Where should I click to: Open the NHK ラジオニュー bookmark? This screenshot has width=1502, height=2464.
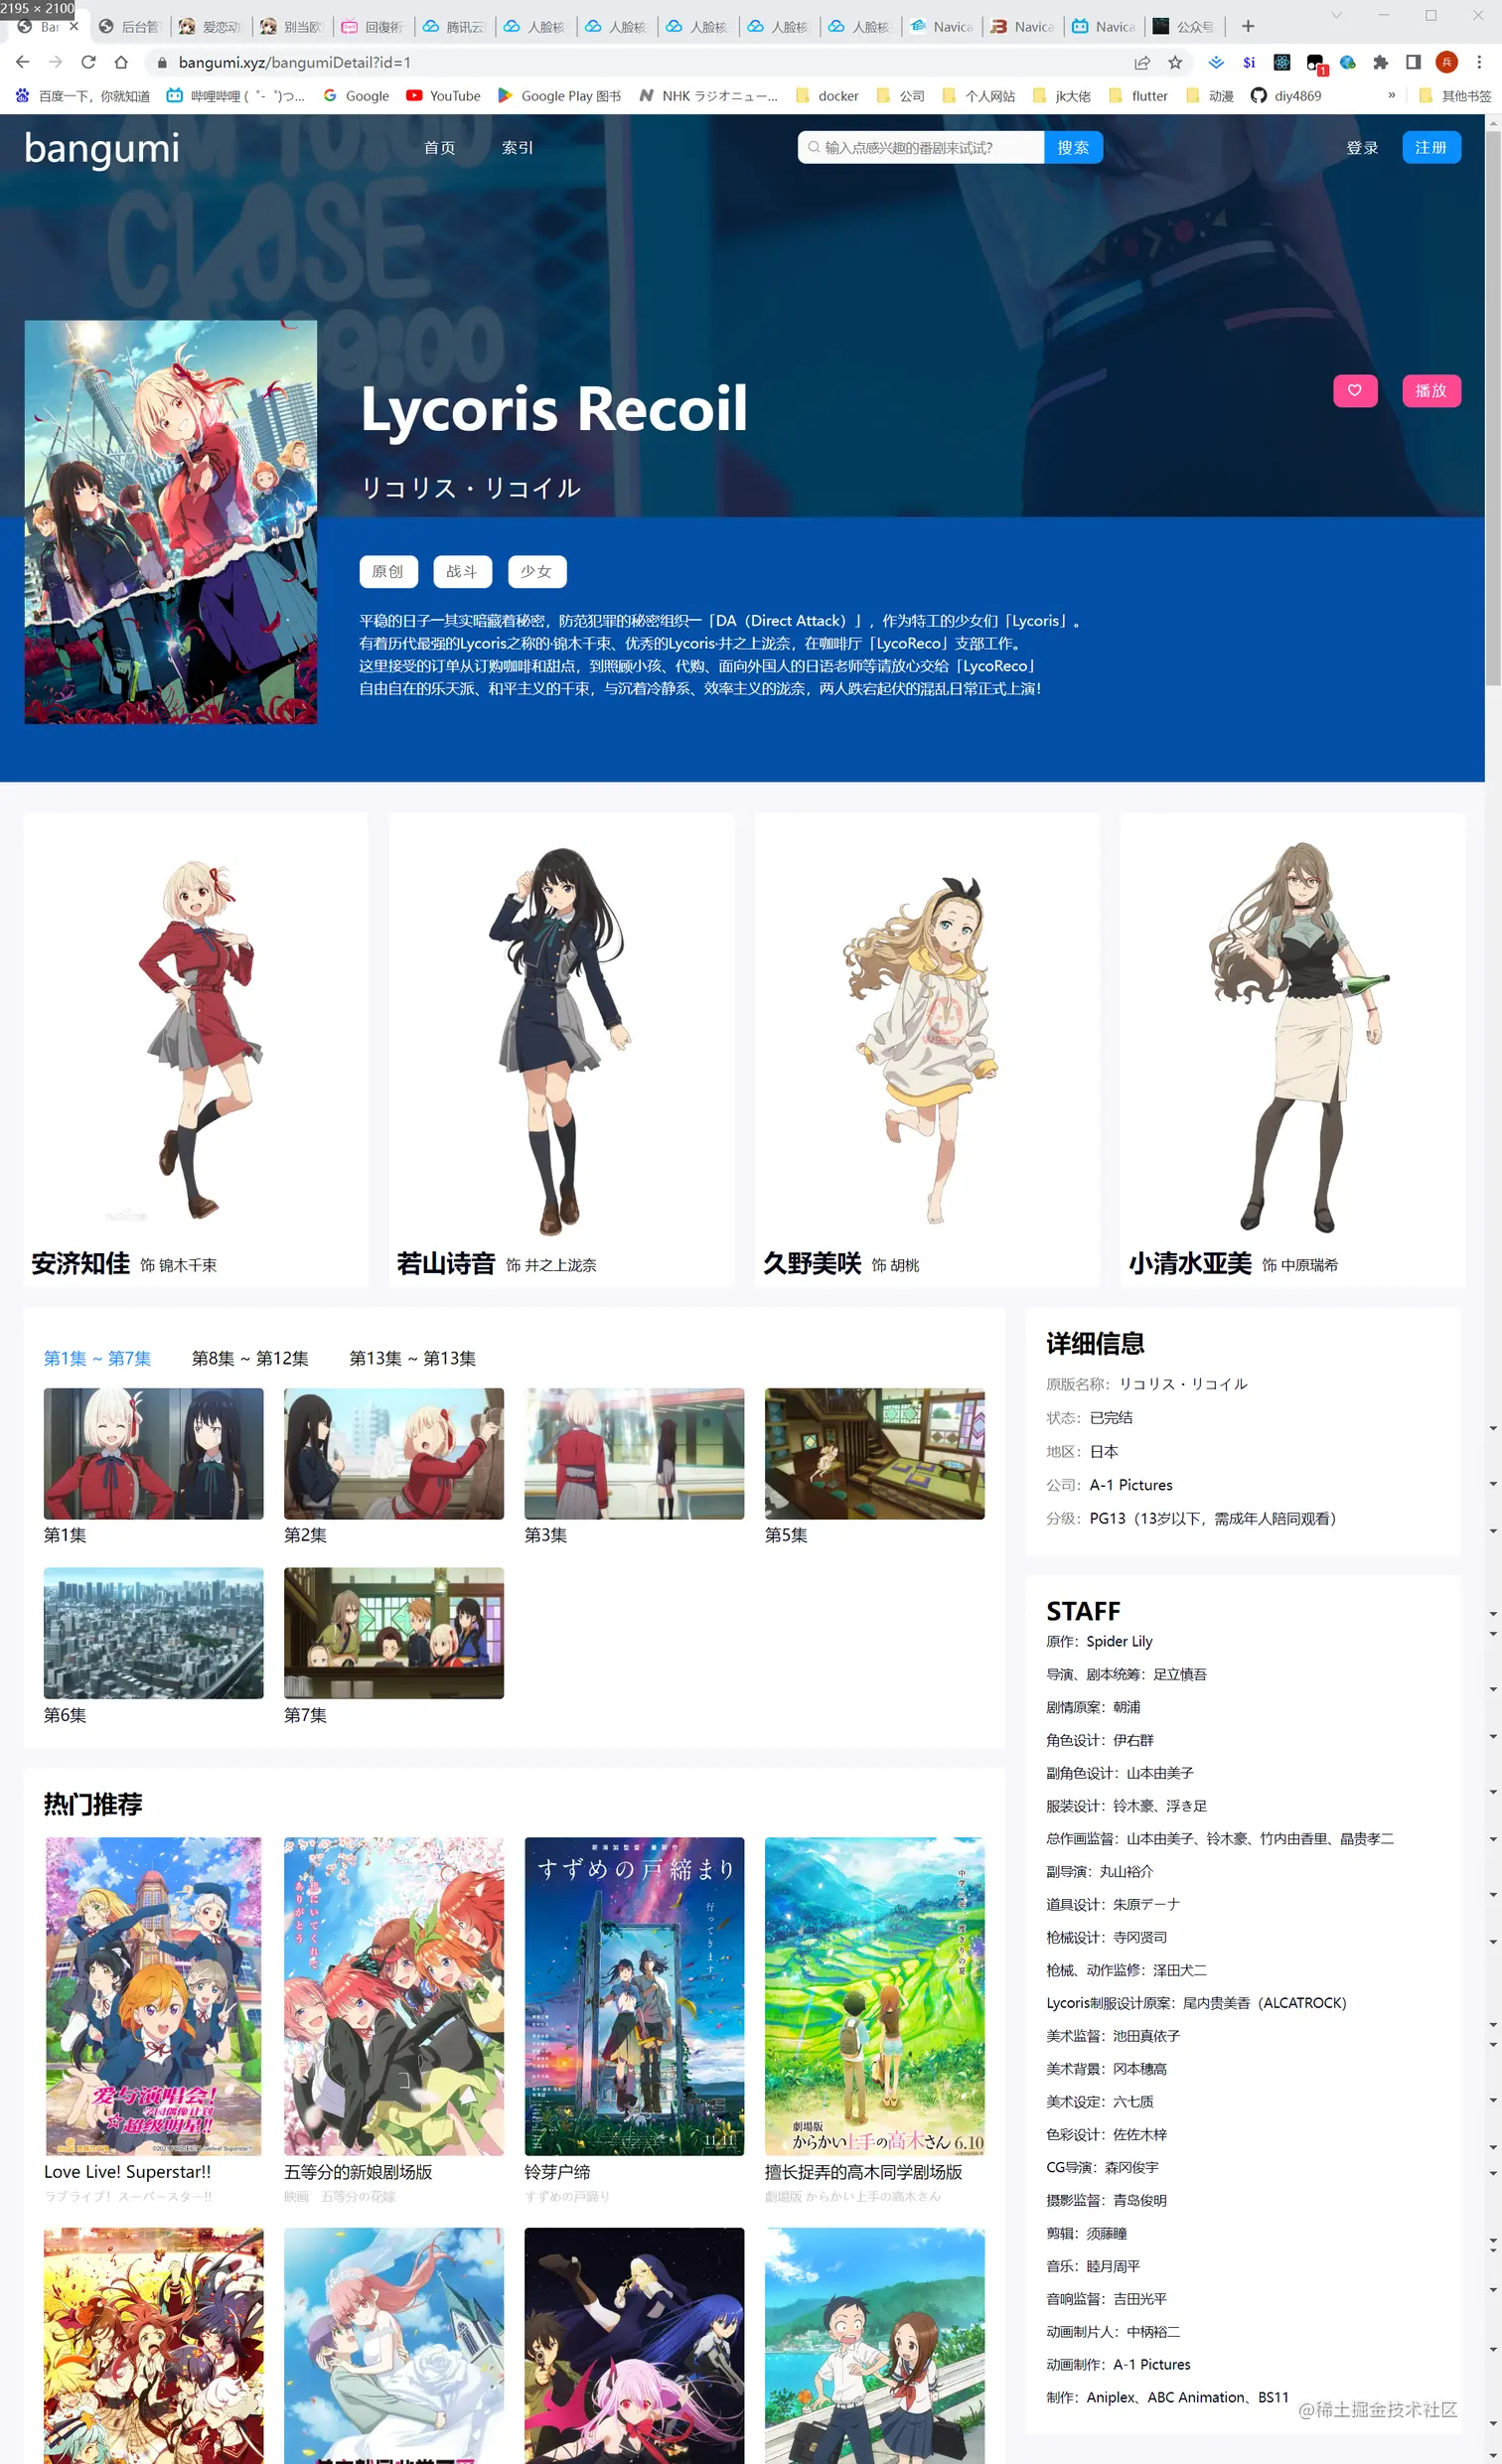tap(708, 96)
